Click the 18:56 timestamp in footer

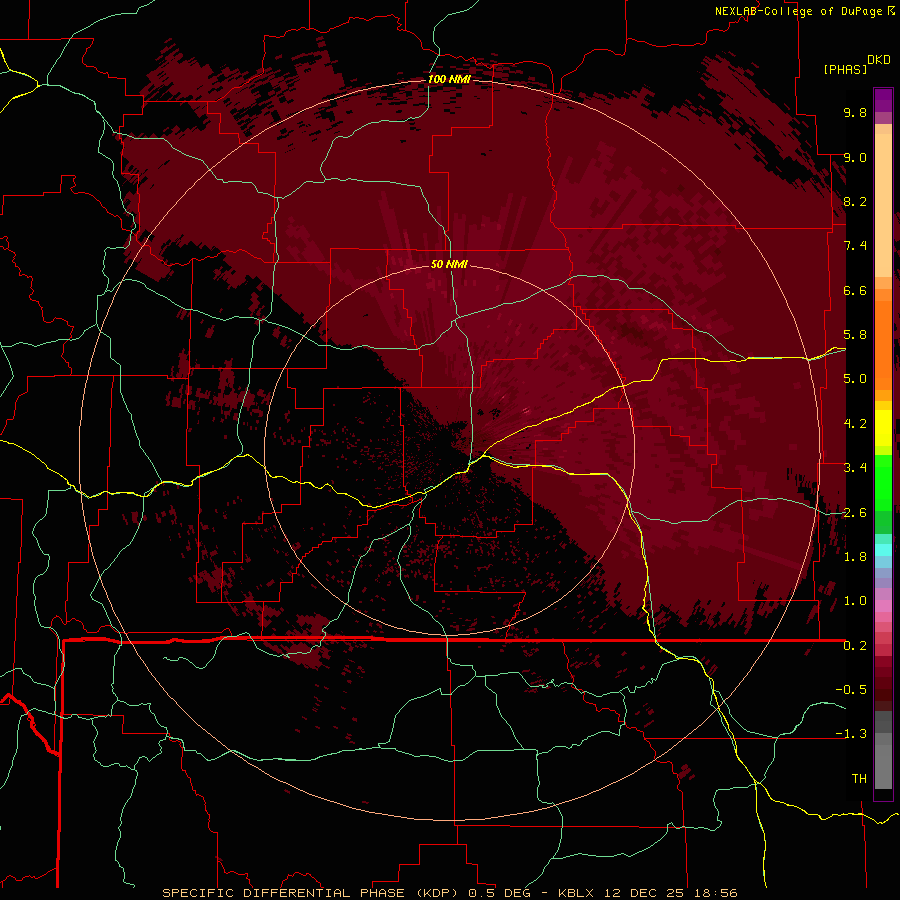pyautogui.click(x=715, y=893)
